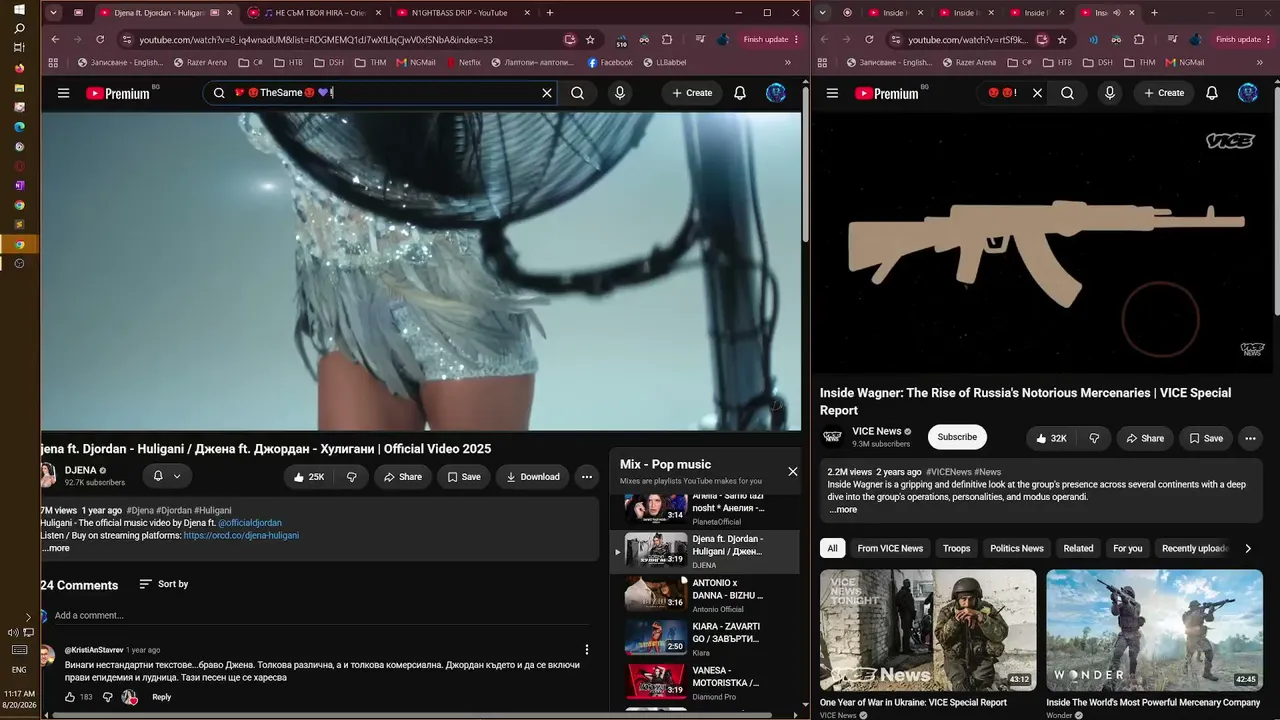Play ANTONIO x DANNA - BIZHU from the mix
The width and height of the screenshot is (1280, 720).
pos(705,594)
